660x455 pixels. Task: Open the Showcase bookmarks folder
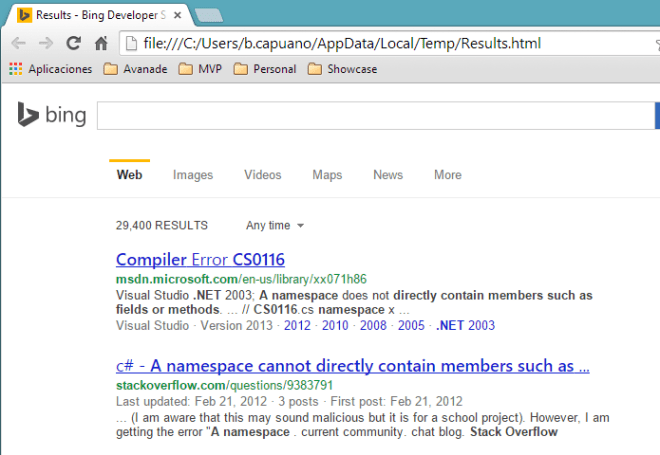tap(342, 69)
